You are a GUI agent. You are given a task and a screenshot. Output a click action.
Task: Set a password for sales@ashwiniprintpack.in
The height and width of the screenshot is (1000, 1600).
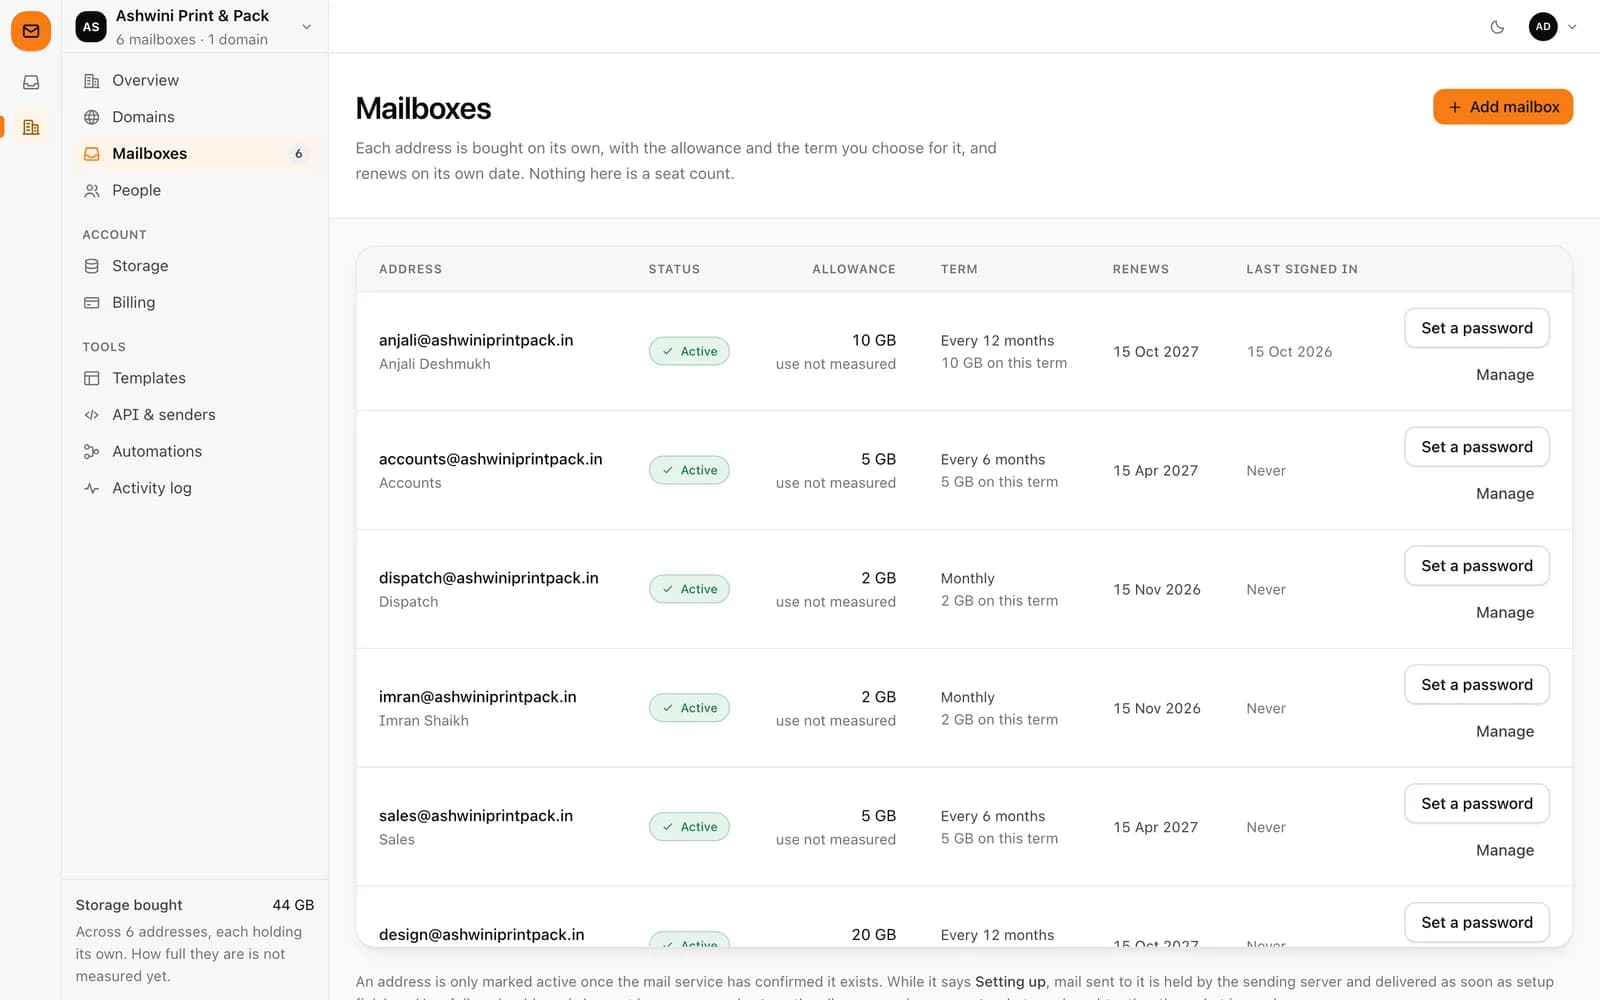[x=1477, y=804]
